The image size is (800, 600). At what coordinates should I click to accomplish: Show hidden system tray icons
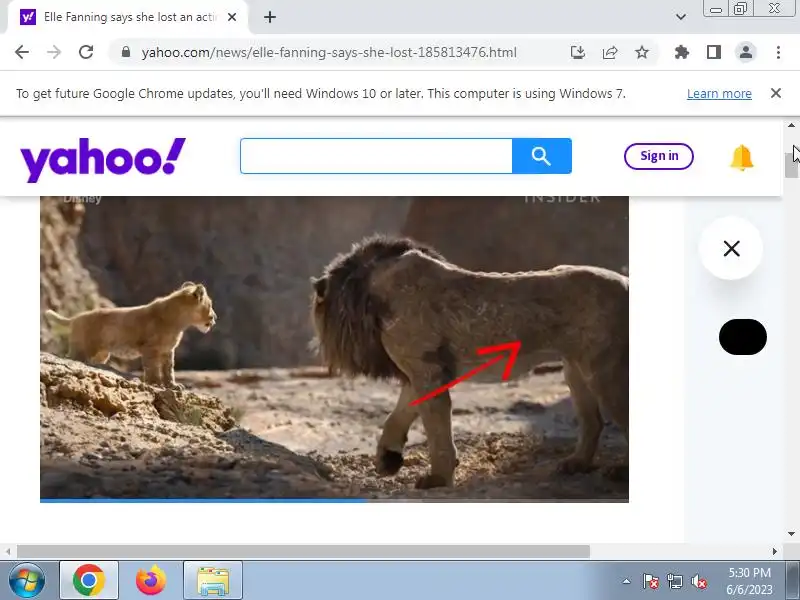click(626, 581)
